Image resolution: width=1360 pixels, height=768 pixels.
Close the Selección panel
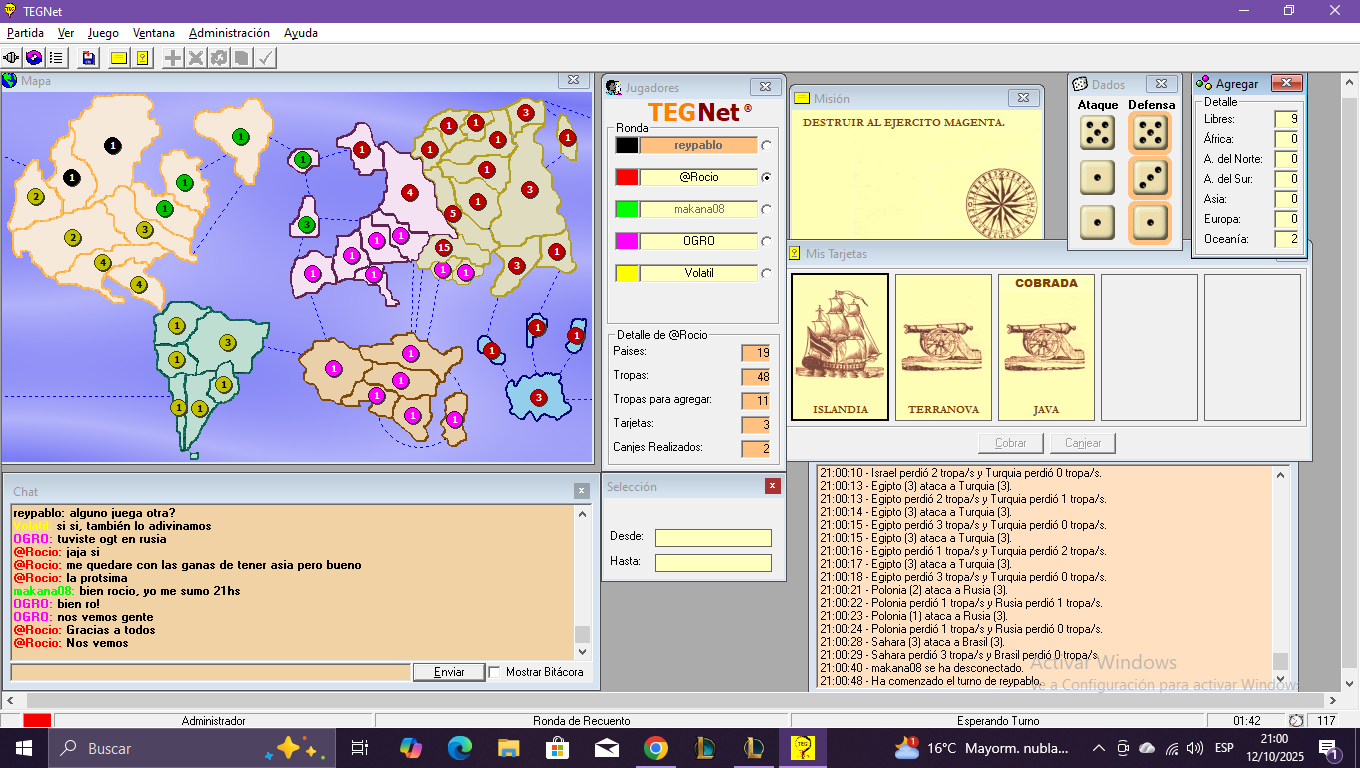coord(772,486)
